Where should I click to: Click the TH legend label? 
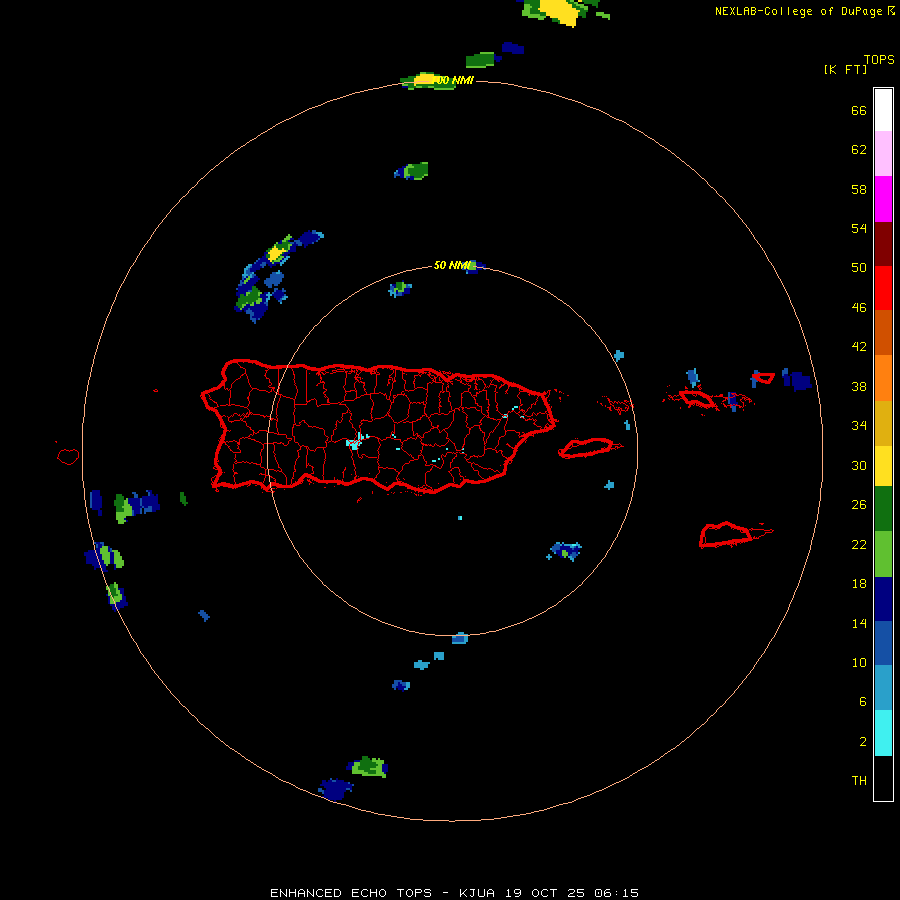tap(859, 780)
